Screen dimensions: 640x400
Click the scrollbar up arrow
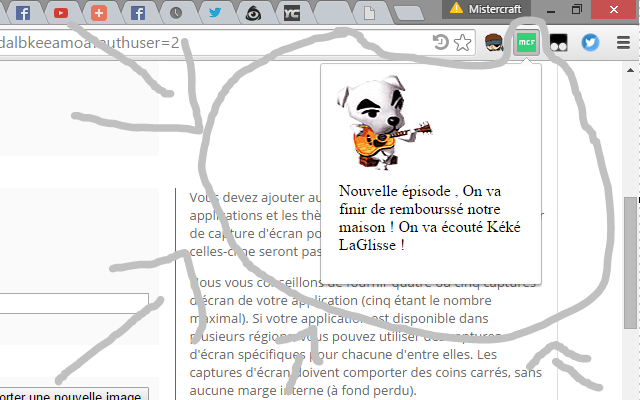pos(630,70)
